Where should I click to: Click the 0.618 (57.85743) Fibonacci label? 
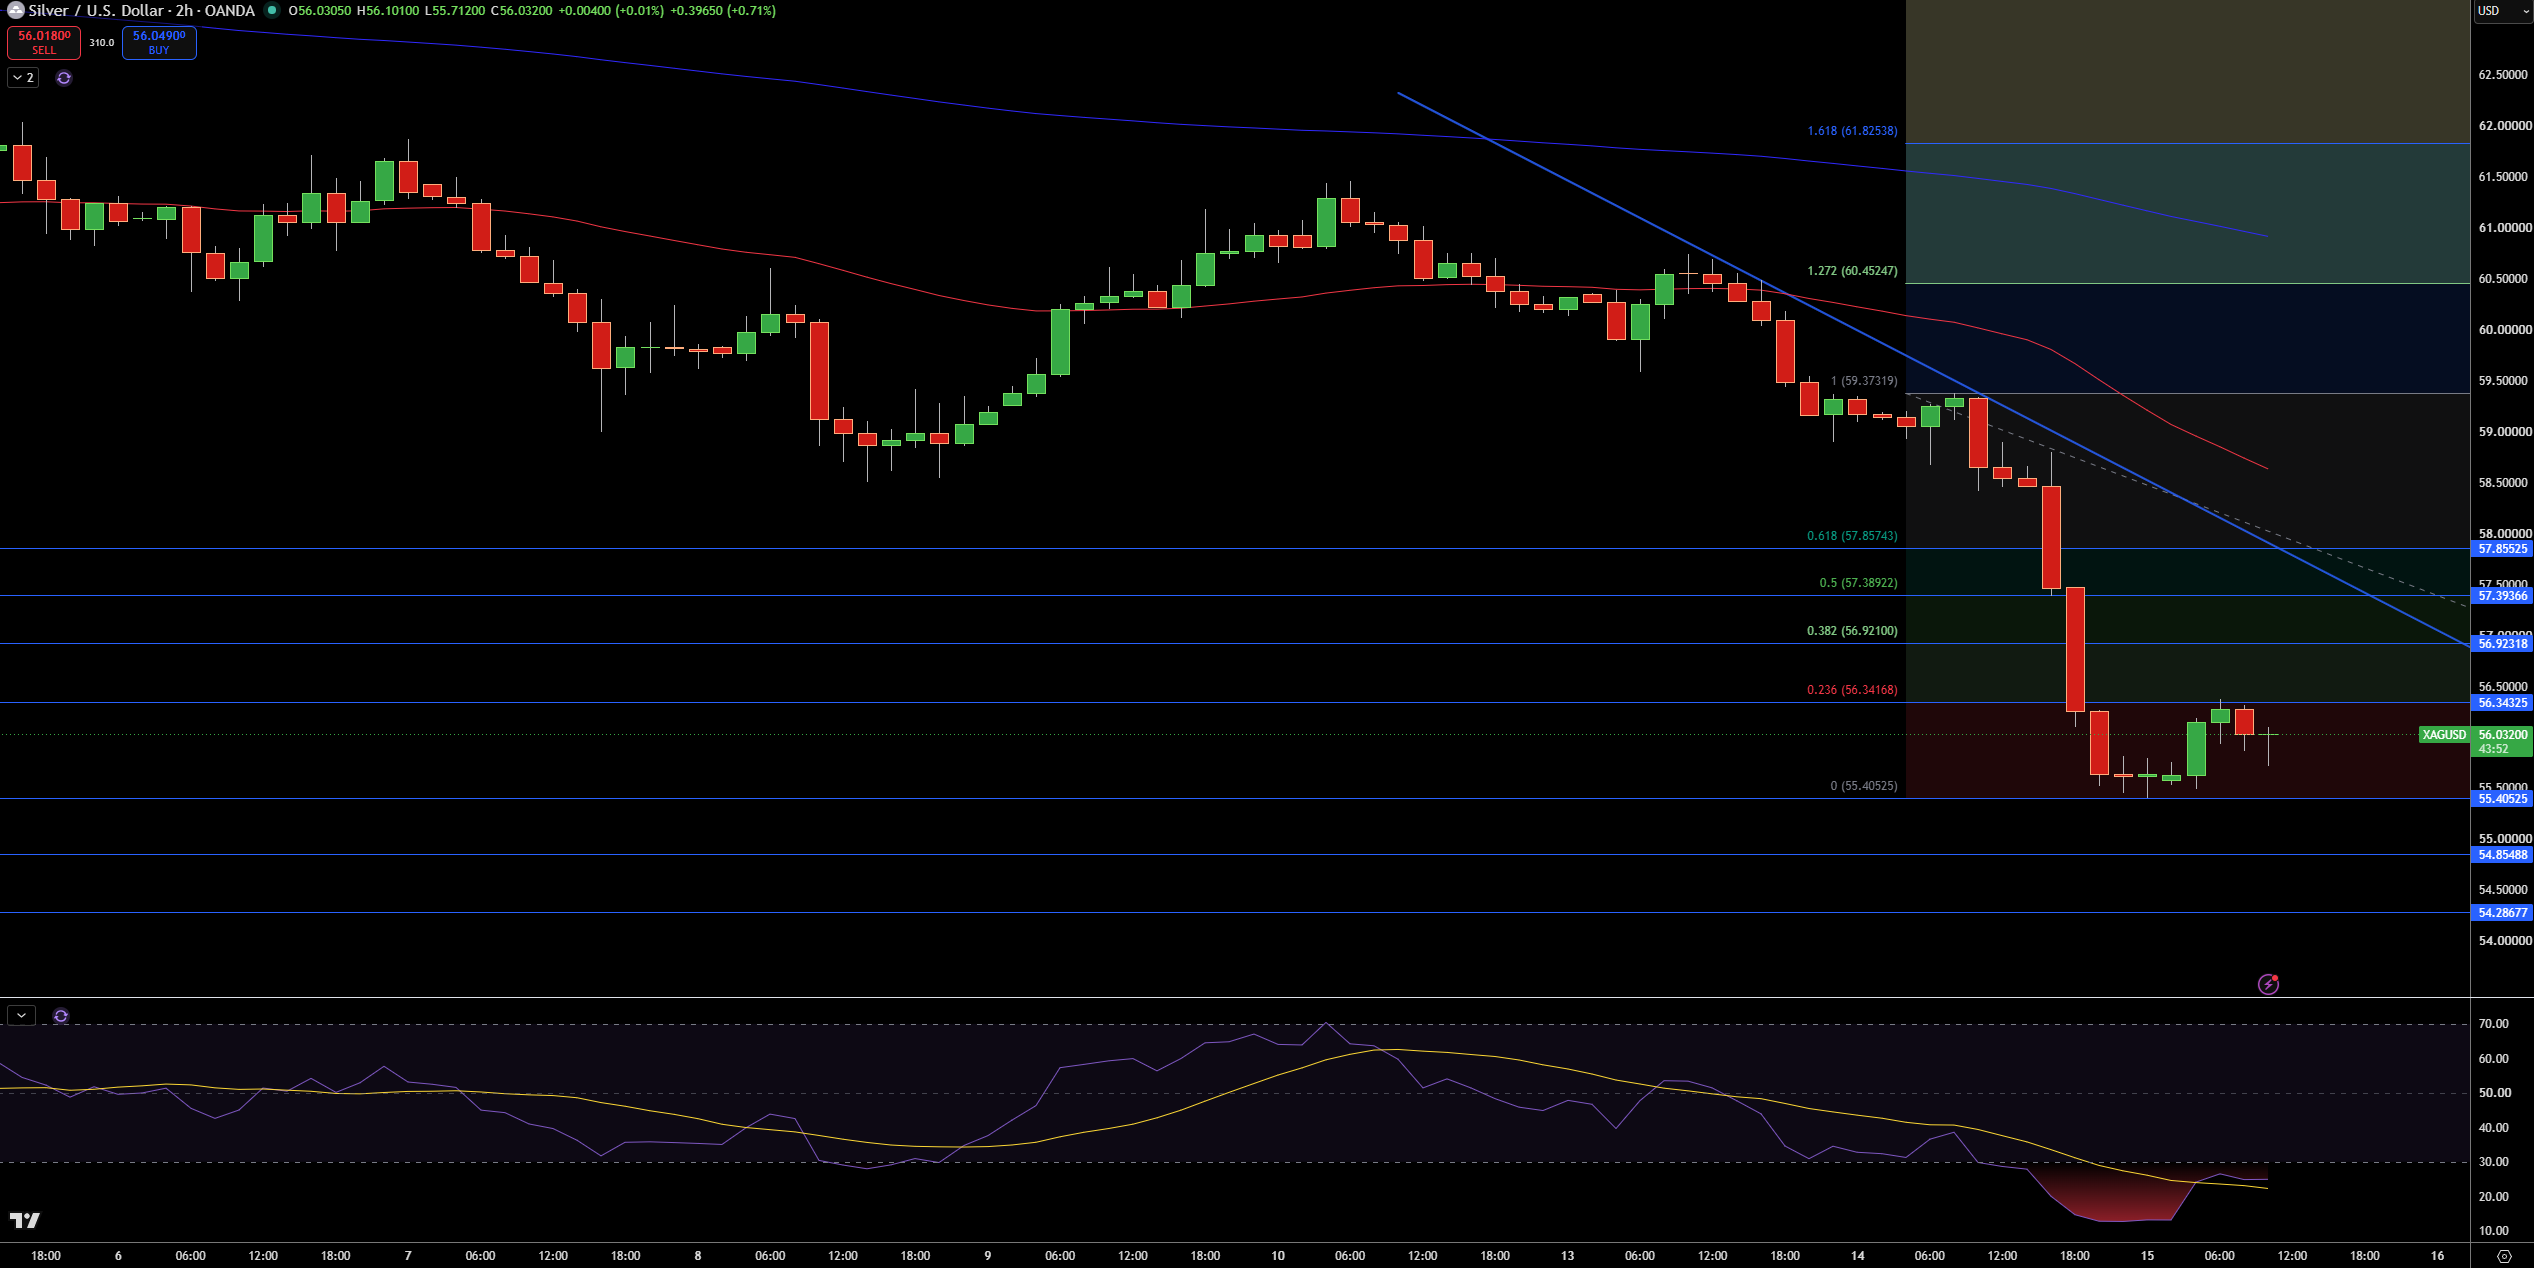coord(1852,536)
